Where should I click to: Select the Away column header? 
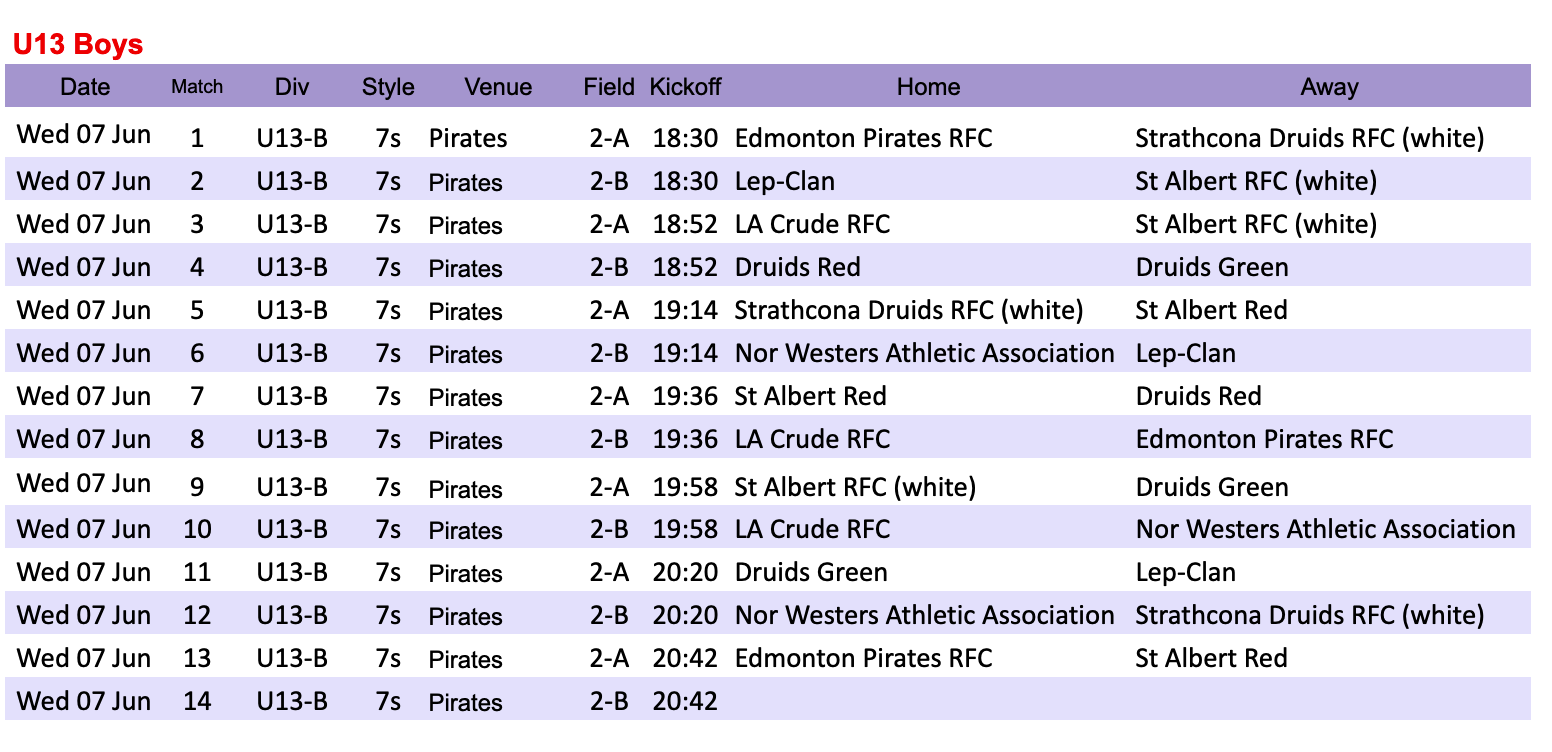coord(1329,87)
